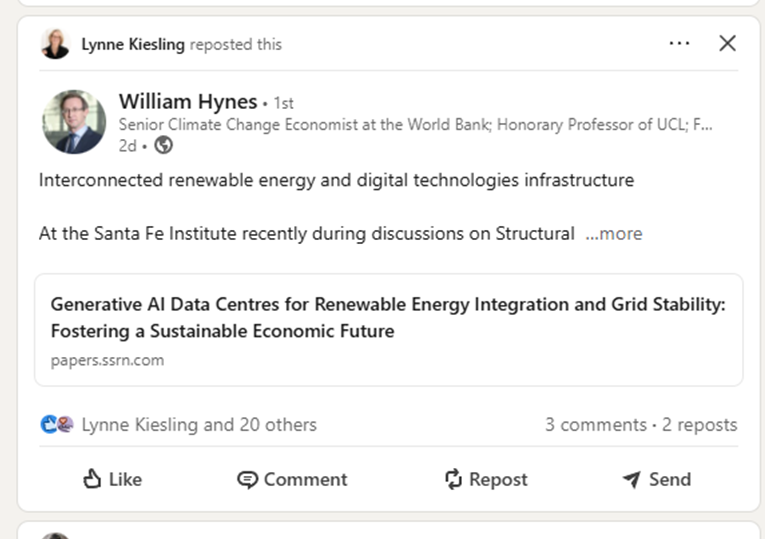This screenshot has height=539, width=765.
Task: Dismiss the post with the X icon
Action: click(727, 43)
